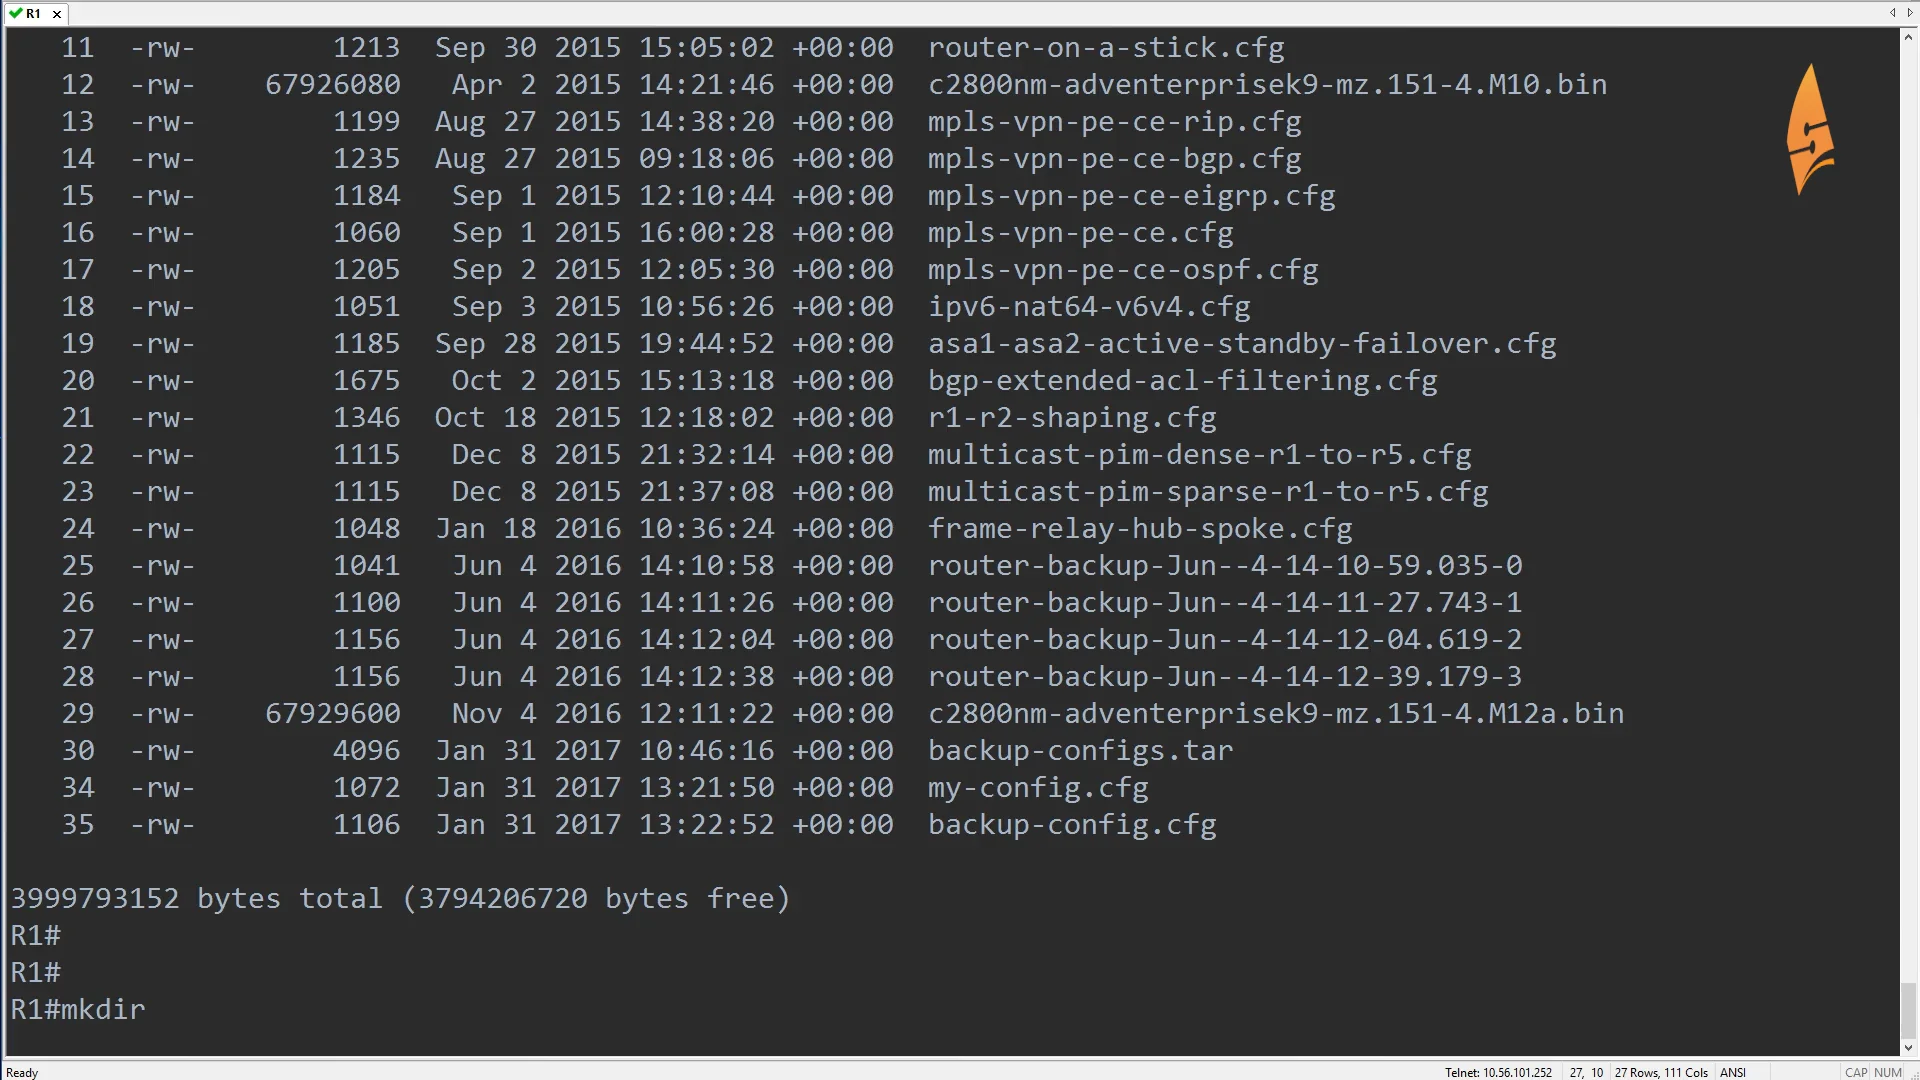
Task: Click the Ready status text
Action: tap(22, 1072)
